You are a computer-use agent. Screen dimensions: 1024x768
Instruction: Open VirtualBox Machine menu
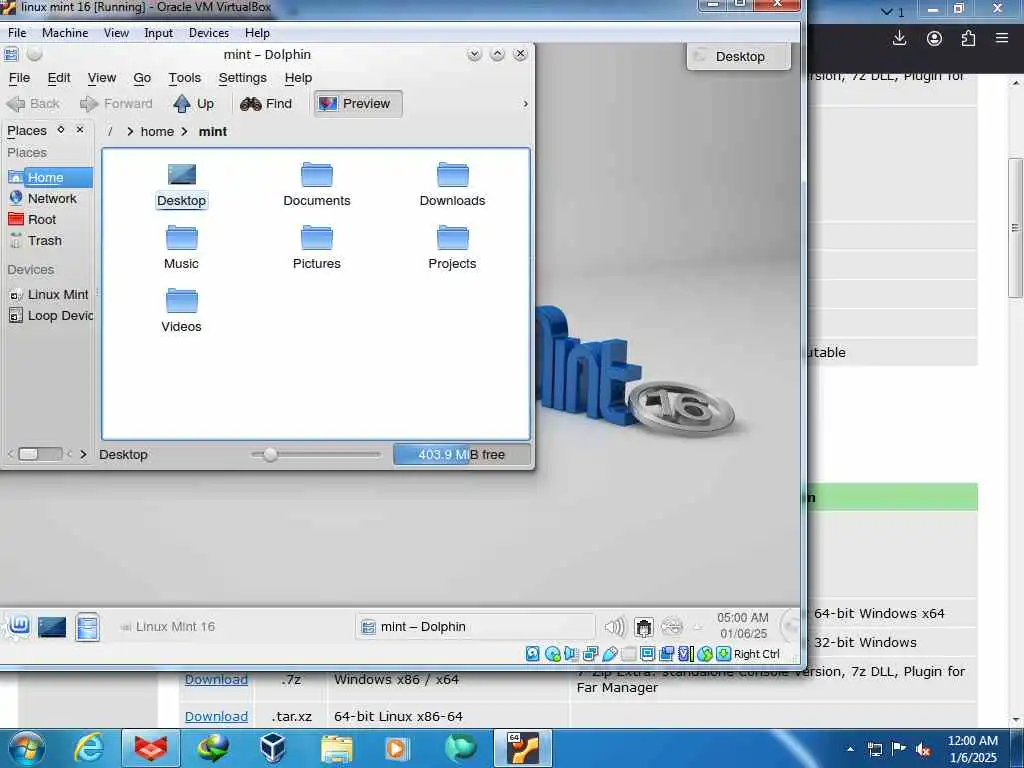tap(65, 33)
